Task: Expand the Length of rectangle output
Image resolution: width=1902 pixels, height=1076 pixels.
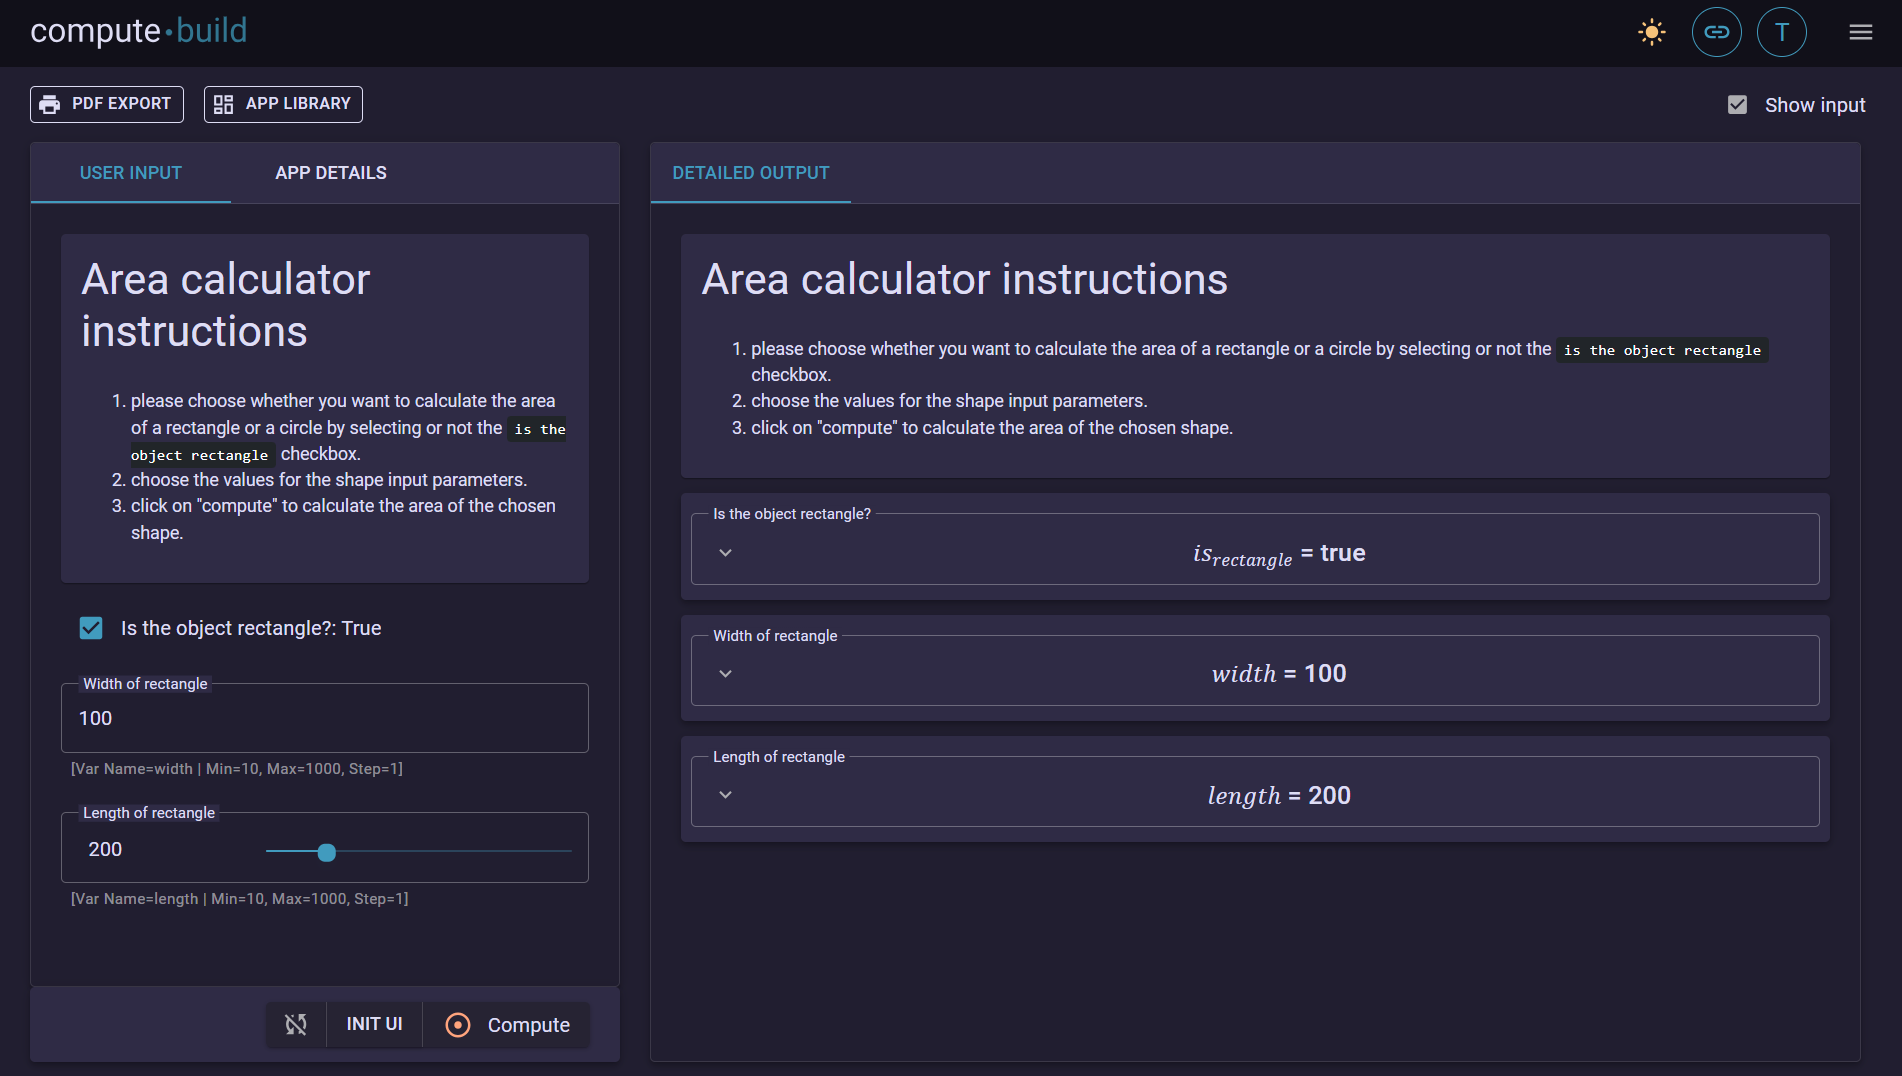Action: pyautogui.click(x=726, y=795)
